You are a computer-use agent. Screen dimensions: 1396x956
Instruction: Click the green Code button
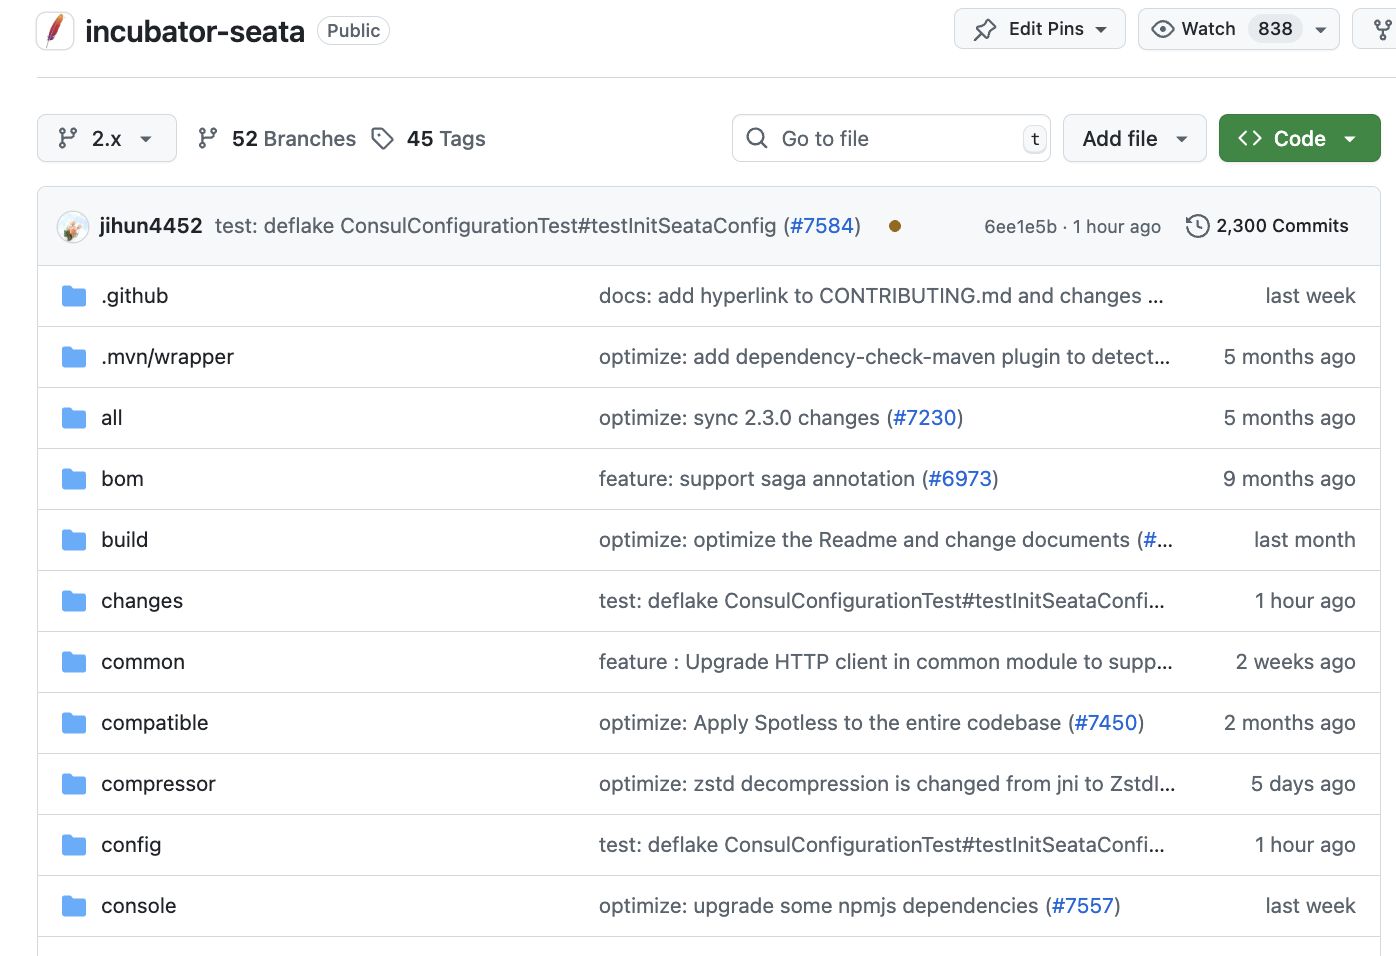pos(1298,139)
